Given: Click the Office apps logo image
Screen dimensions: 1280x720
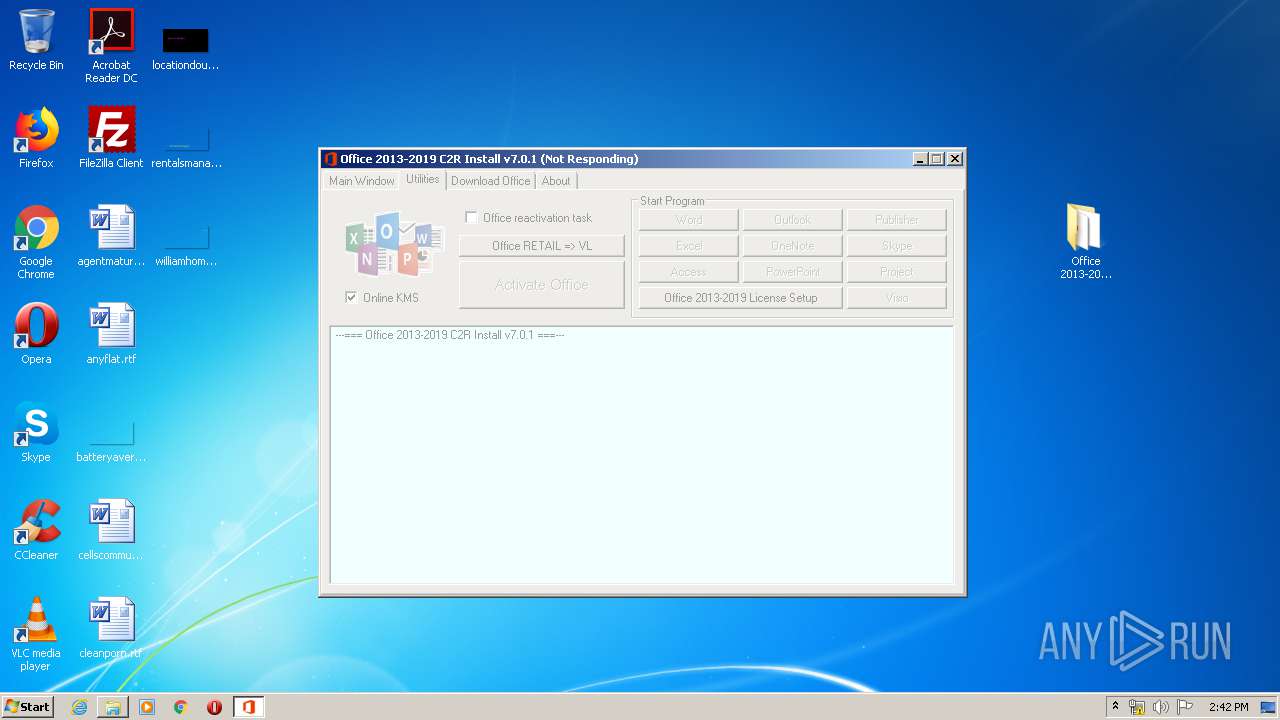Looking at the screenshot, I should click(394, 244).
